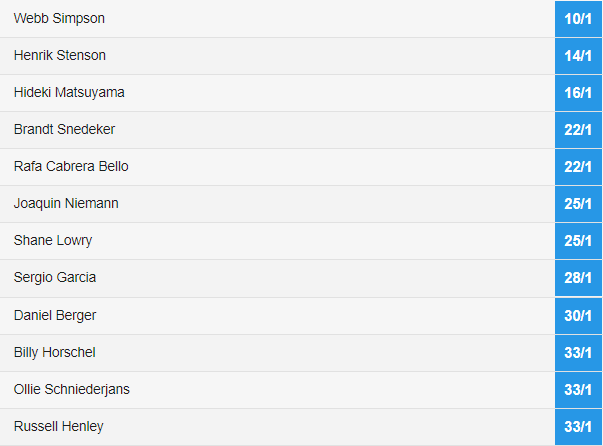The image size is (603, 446).
Task: Click the Henrik Stenson name
Action: 60,55
